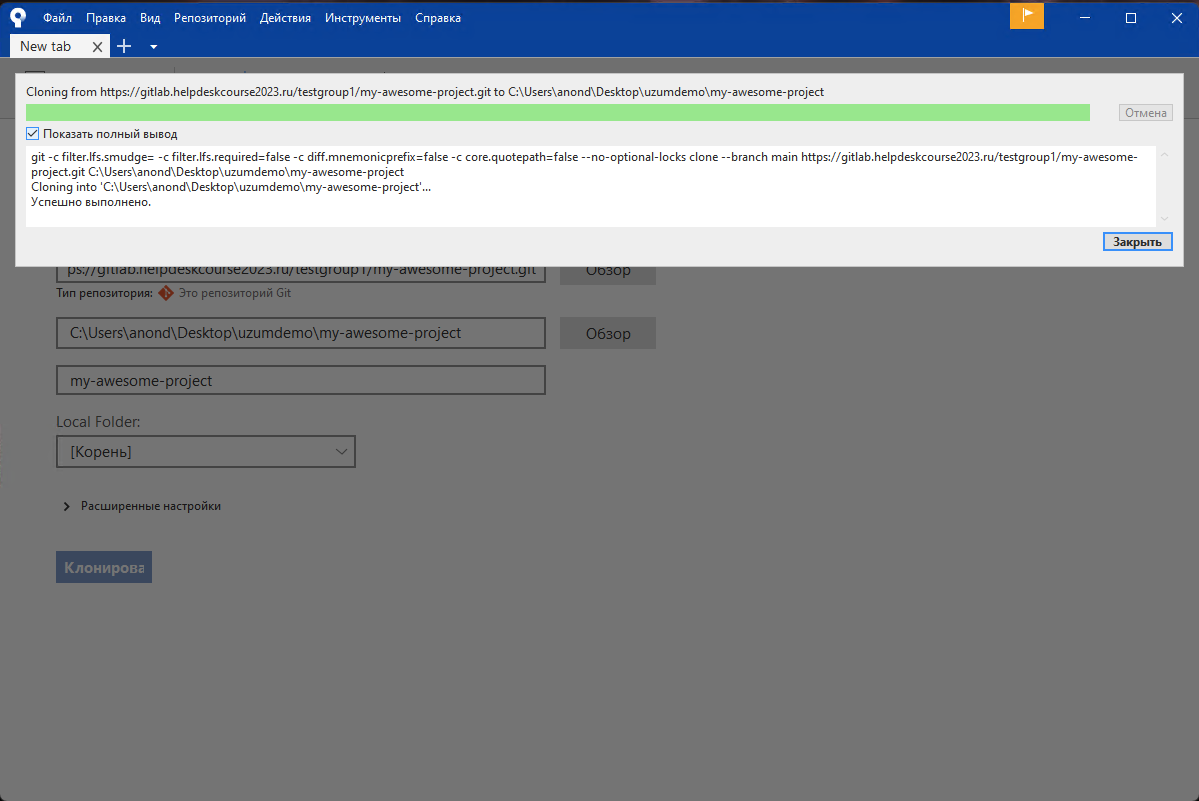The height and width of the screenshot is (801, 1199).
Task: Maximize the Sourcetree window
Action: point(1131,17)
